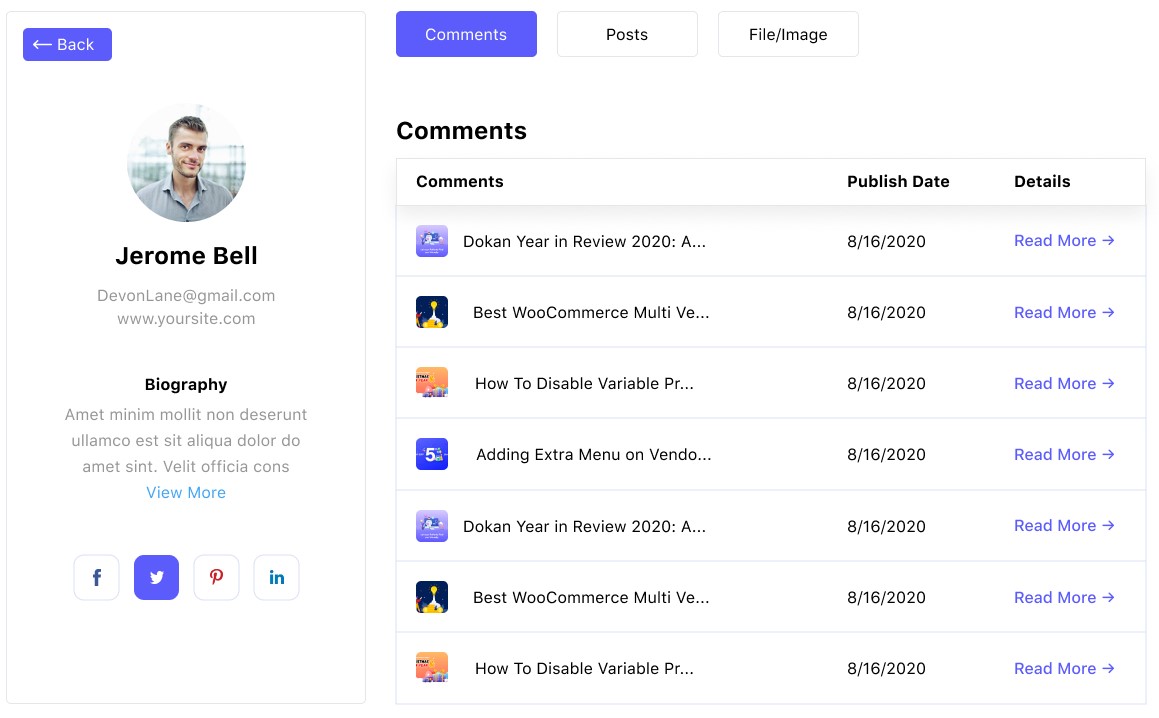This screenshot has height=718, width=1159.
Task: Open Read More for first Dokan Year row
Action: tap(1064, 241)
